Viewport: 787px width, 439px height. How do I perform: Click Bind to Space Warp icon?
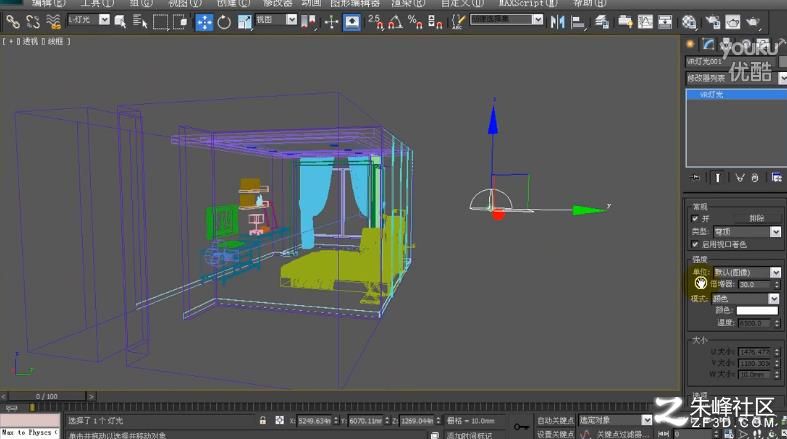click(x=53, y=22)
